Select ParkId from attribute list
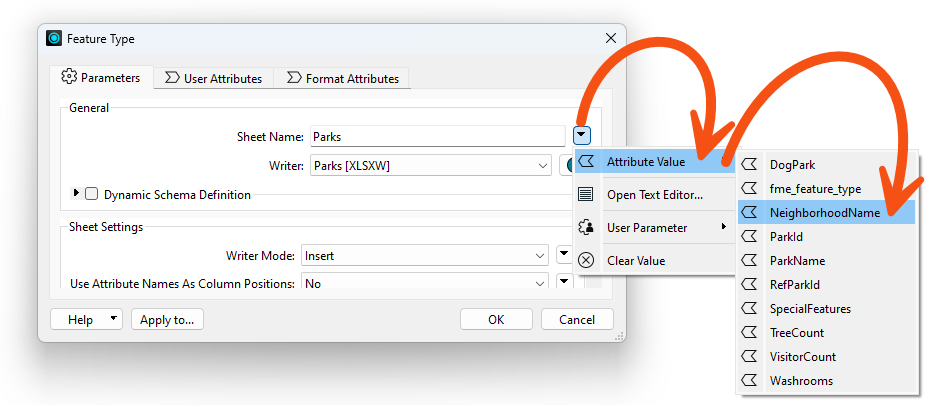This screenshot has width=930, height=405. pos(826,237)
